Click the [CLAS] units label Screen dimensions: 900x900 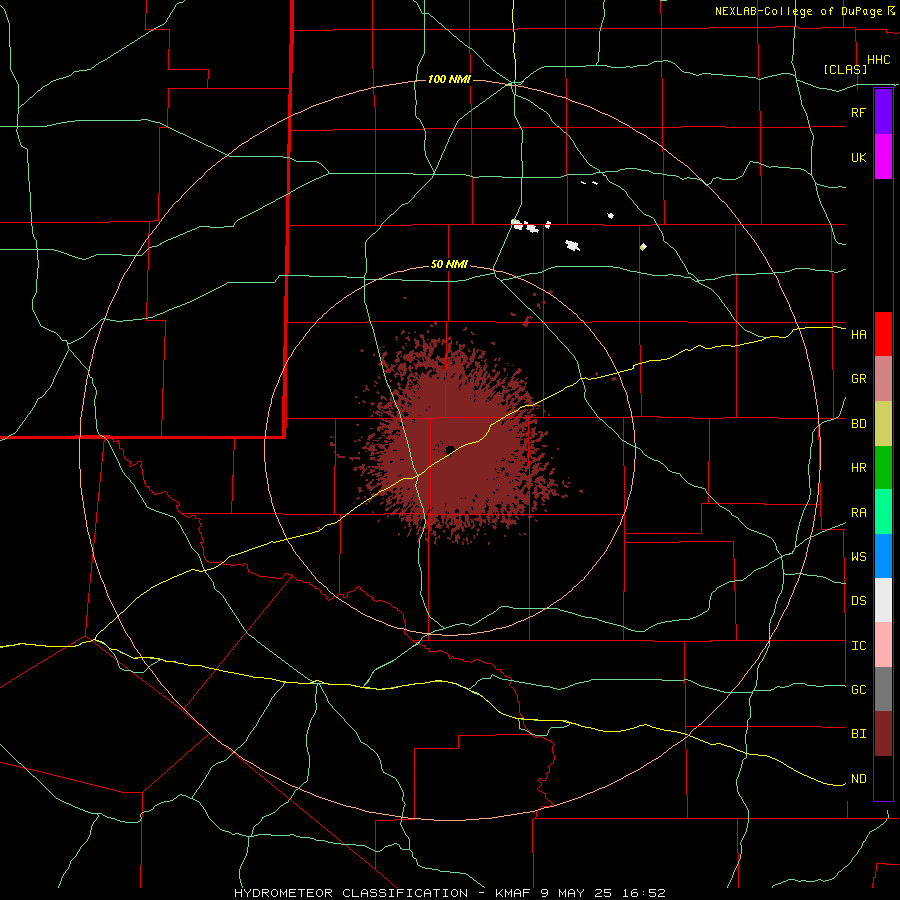pos(845,69)
